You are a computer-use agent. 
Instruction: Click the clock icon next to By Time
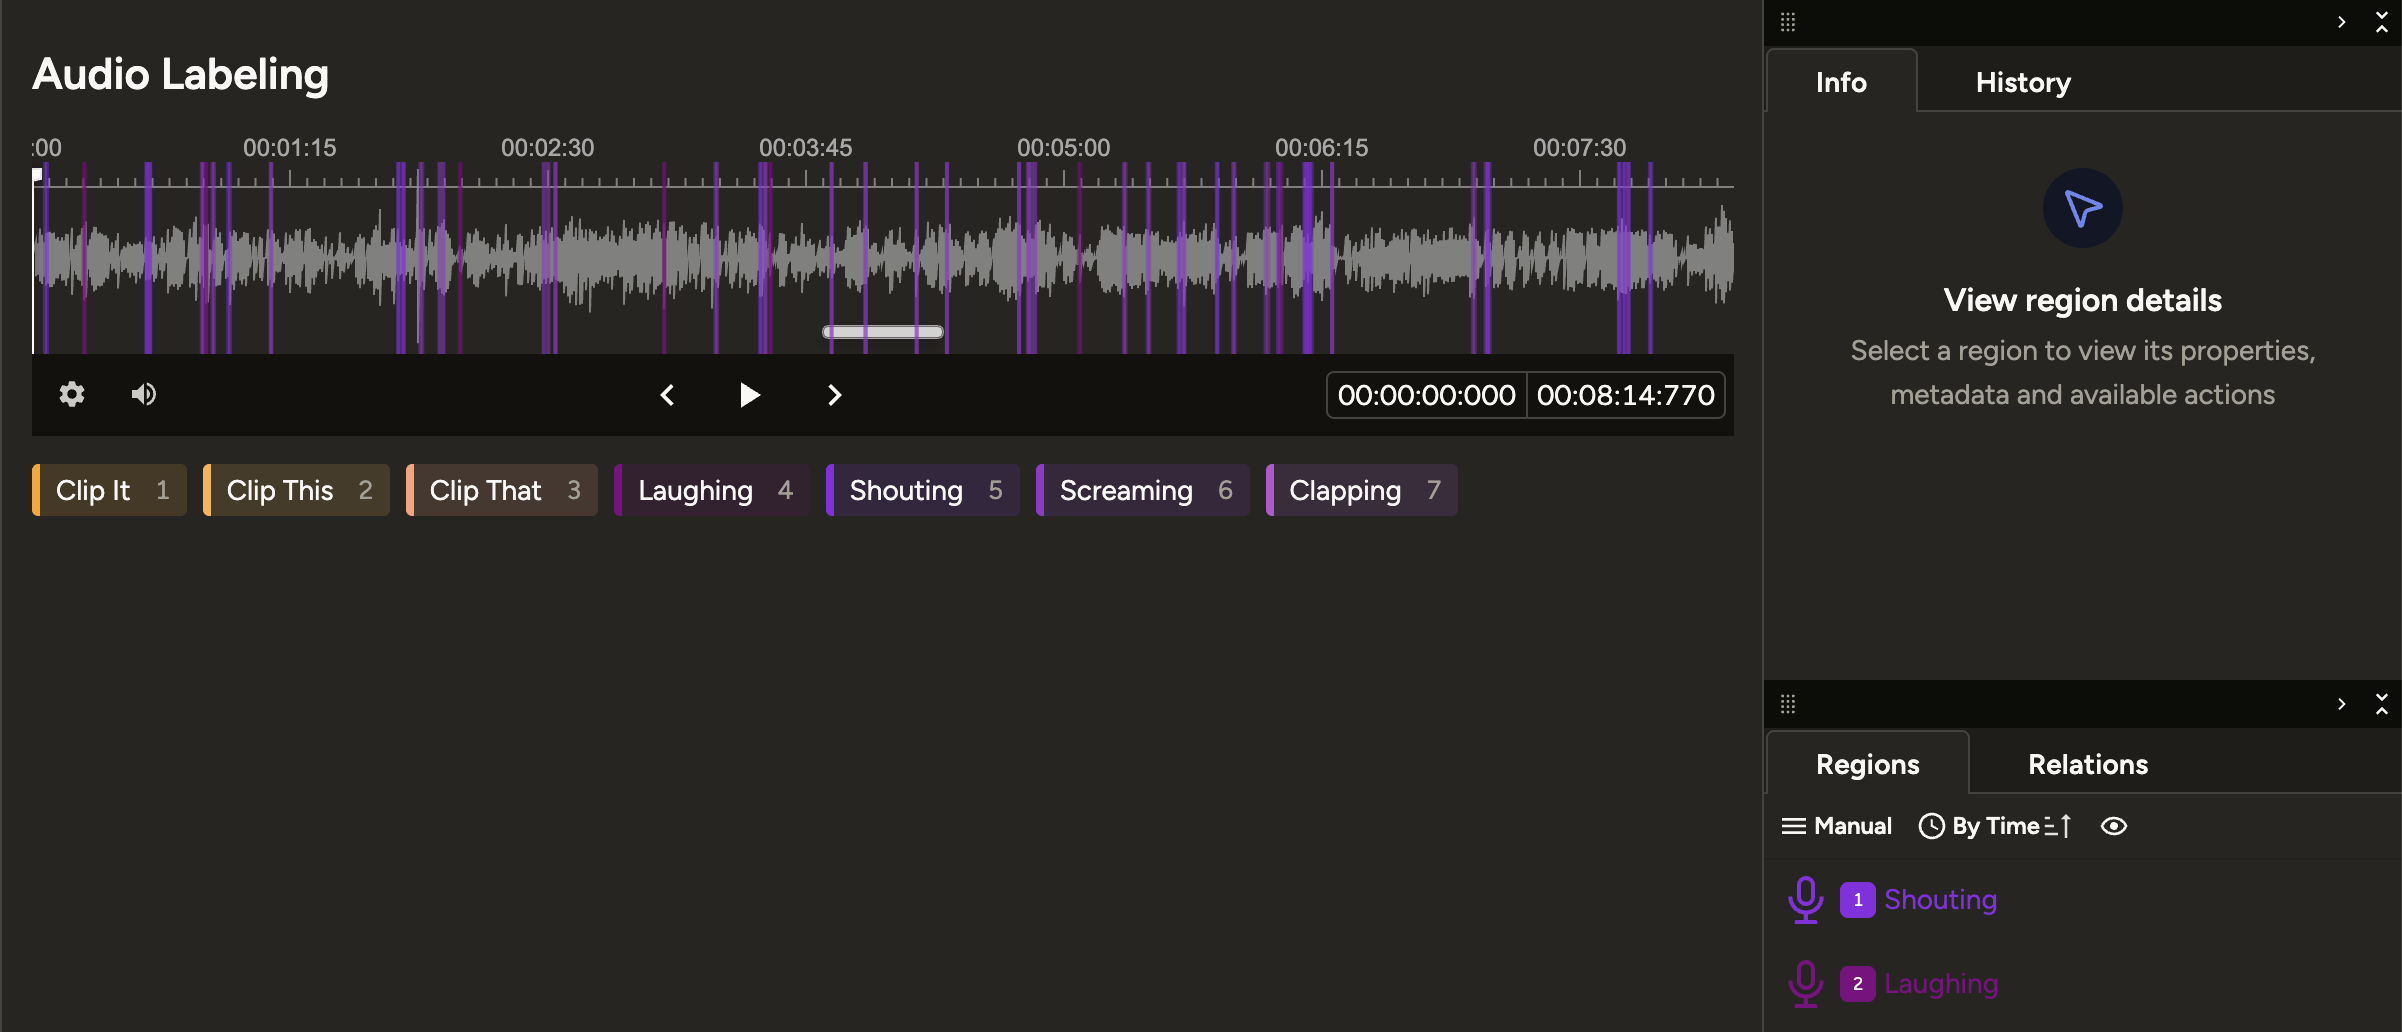(x=1930, y=826)
